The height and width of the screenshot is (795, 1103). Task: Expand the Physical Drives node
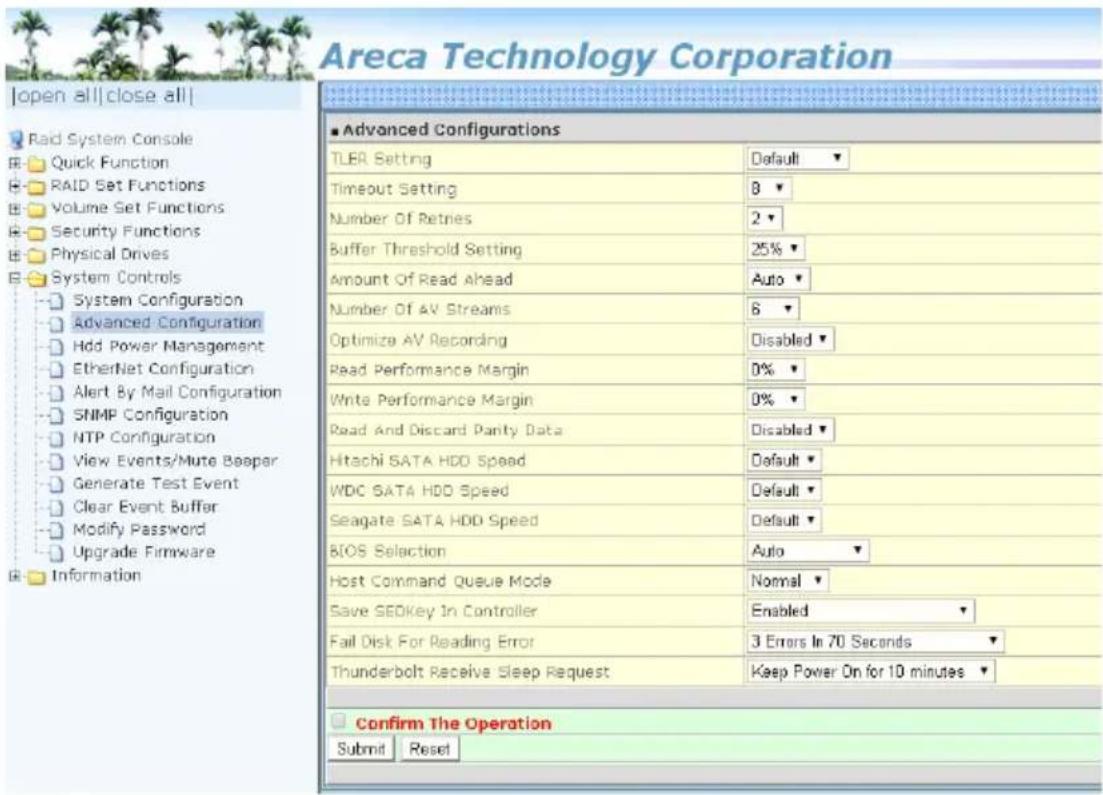tap(14, 255)
